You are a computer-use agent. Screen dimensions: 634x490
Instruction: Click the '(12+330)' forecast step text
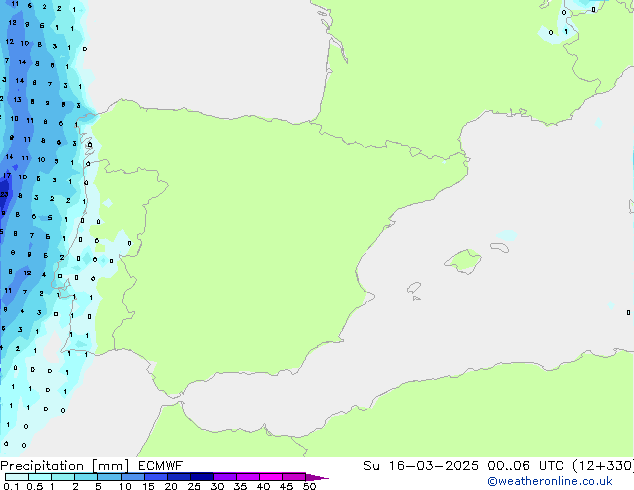click(x=603, y=465)
